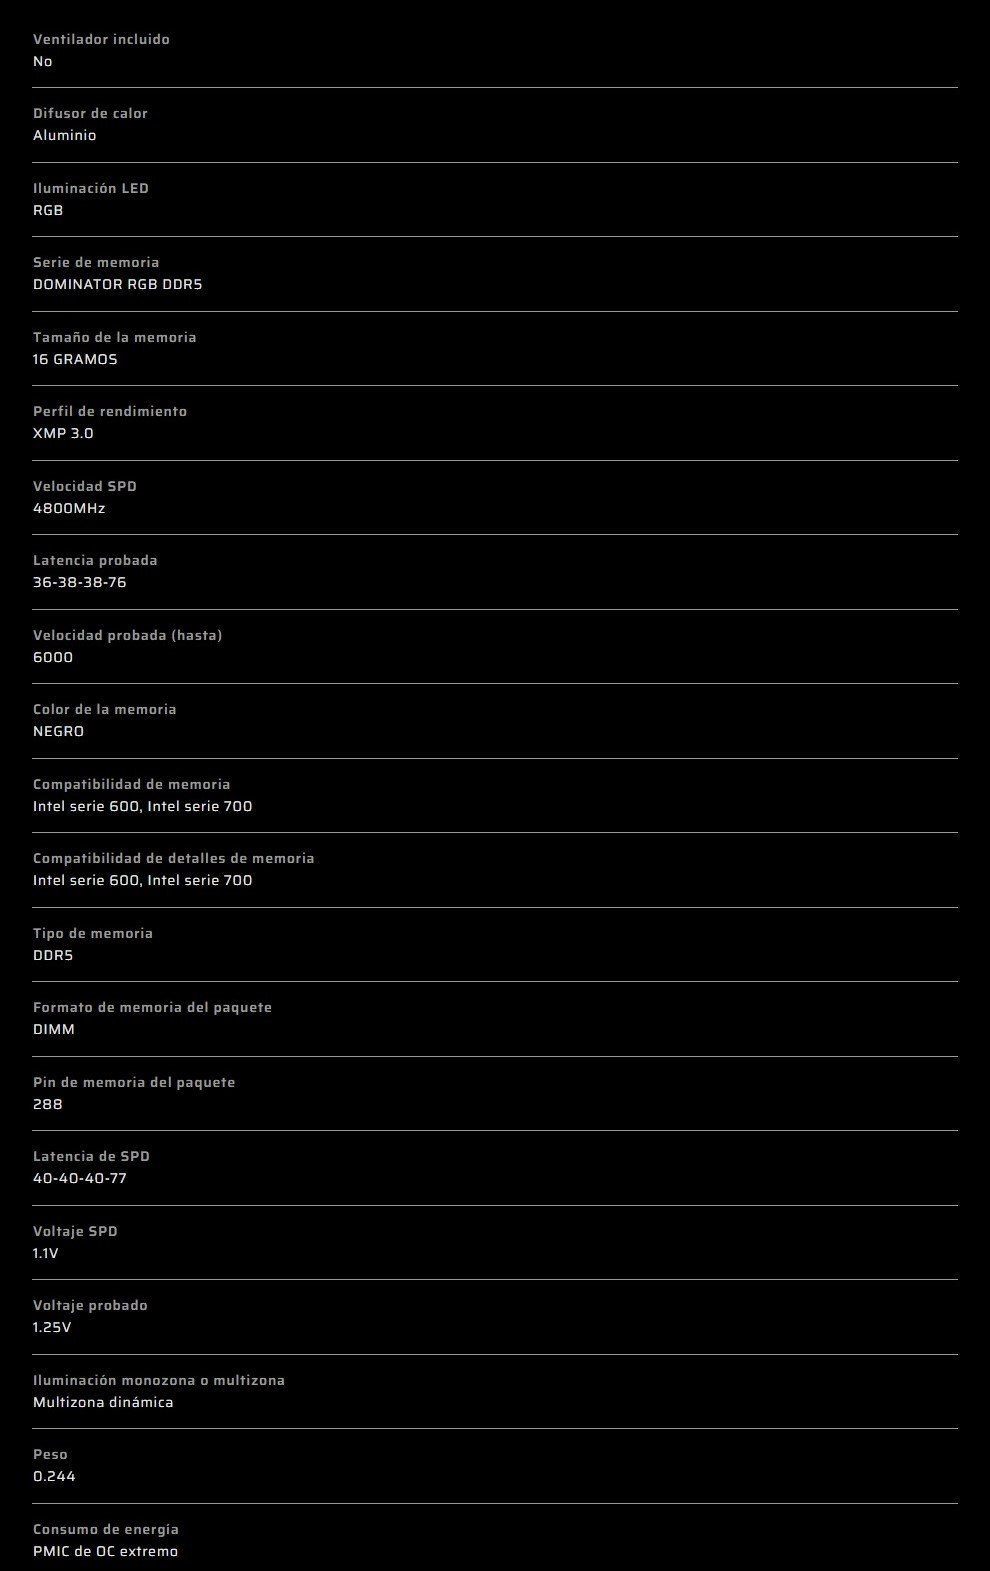The image size is (990, 1571).
Task: Select the 'XMP 3.0' performance profile value
Action: (x=63, y=433)
